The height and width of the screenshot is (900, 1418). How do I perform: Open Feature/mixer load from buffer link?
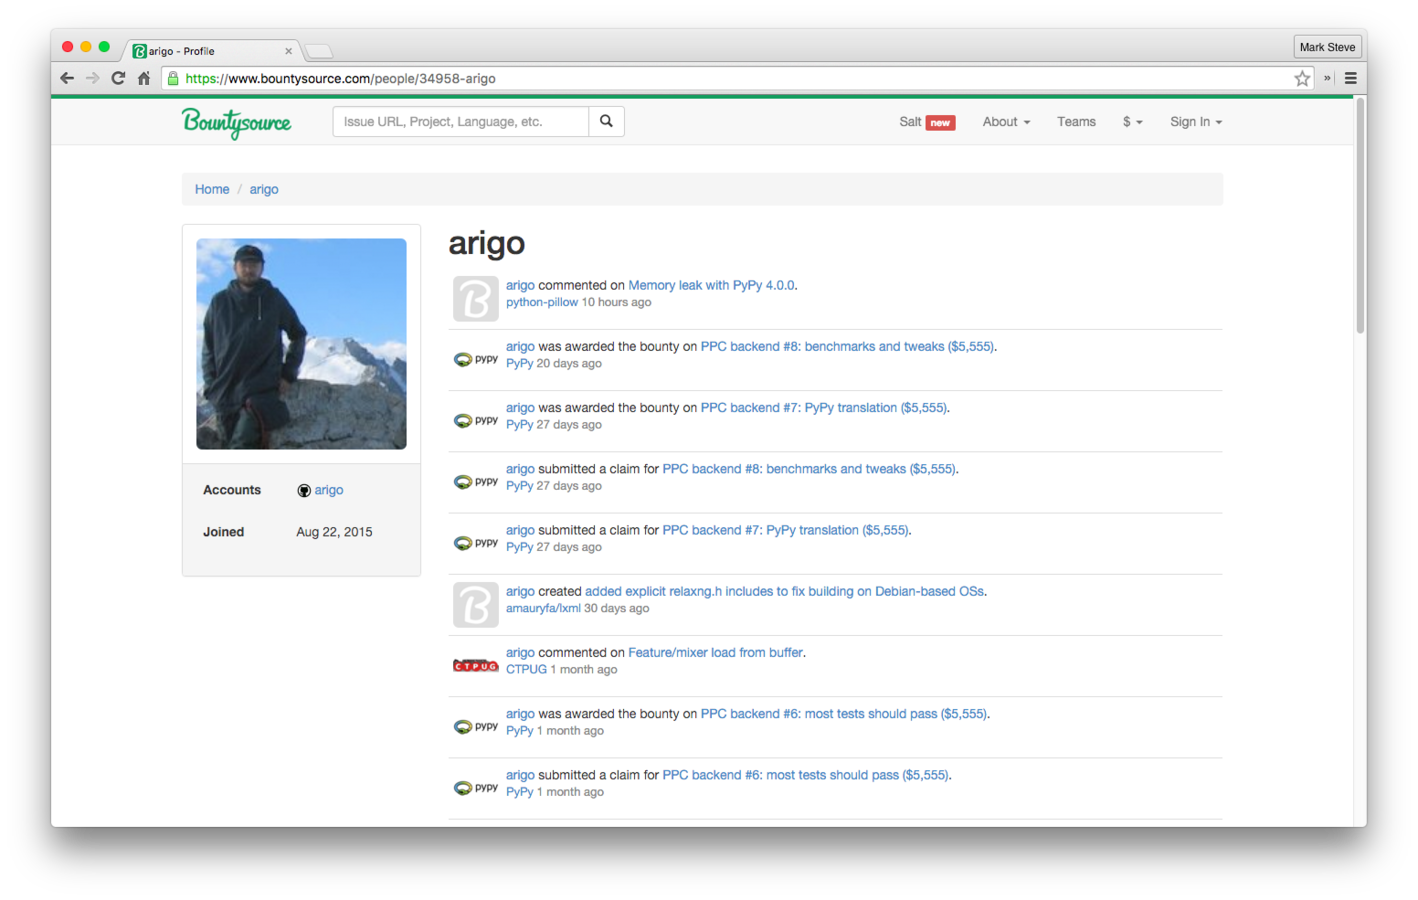pyautogui.click(x=715, y=652)
